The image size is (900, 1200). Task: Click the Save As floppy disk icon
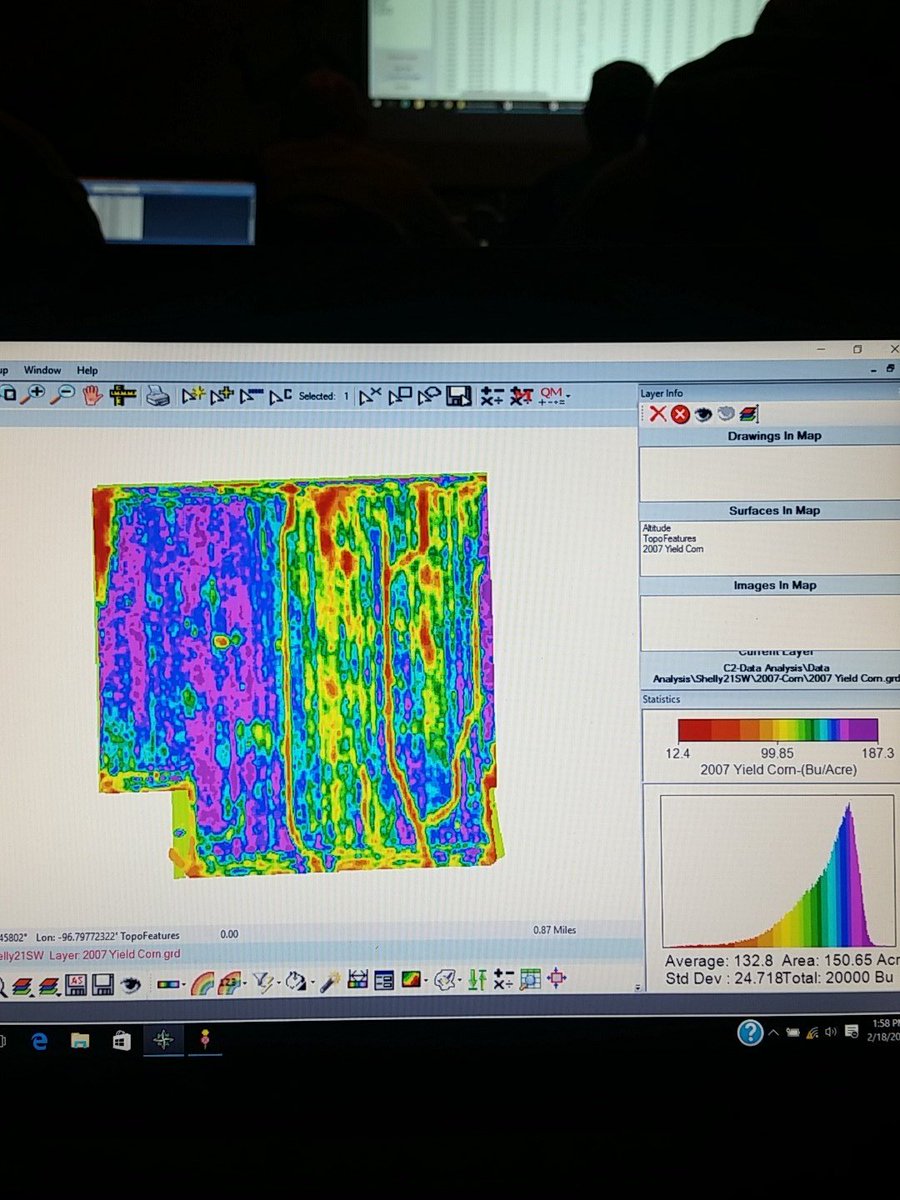pyautogui.click(x=76, y=984)
